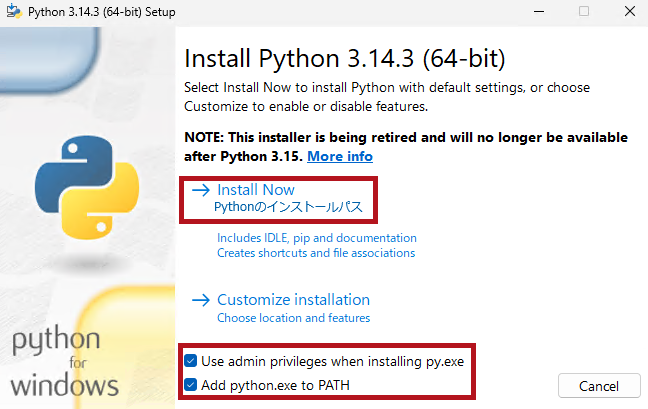Screen dimensions: 648x409
Task: Click the maximize button in title bar
Action: click(584, 11)
